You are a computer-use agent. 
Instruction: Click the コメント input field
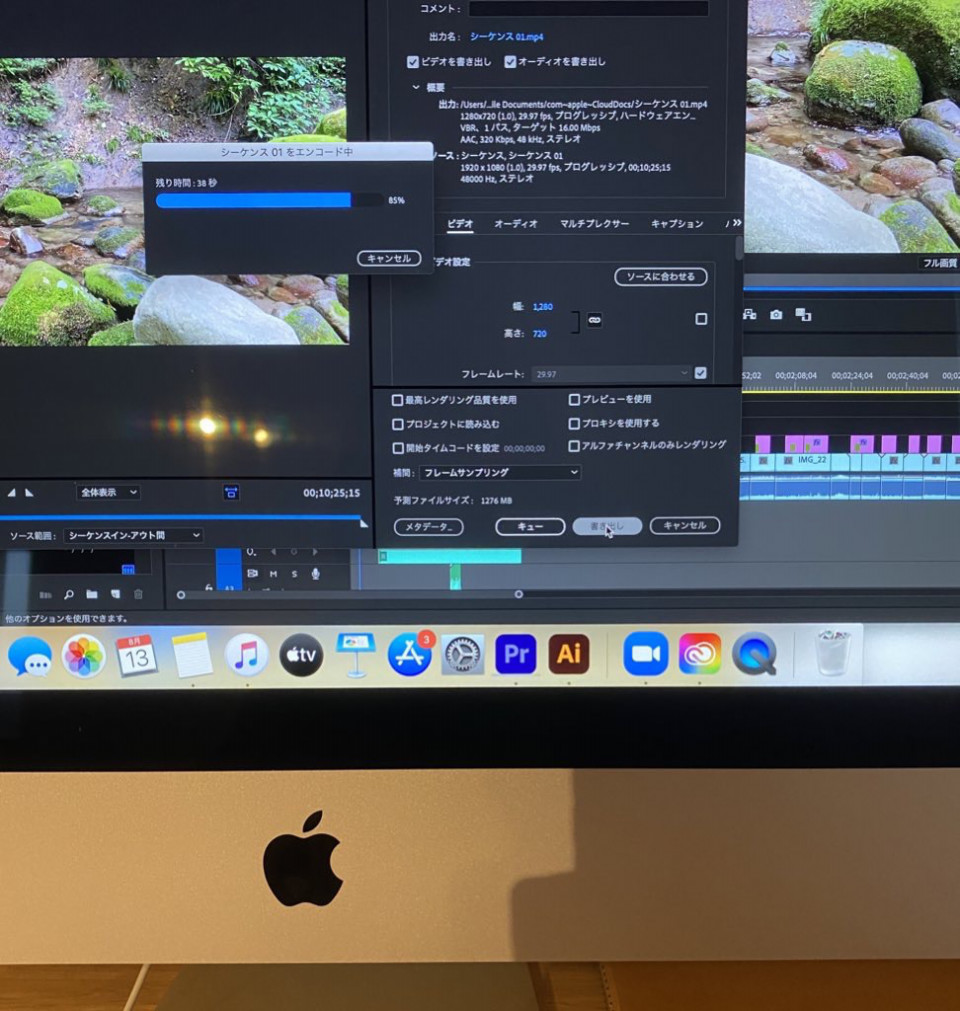[588, 8]
